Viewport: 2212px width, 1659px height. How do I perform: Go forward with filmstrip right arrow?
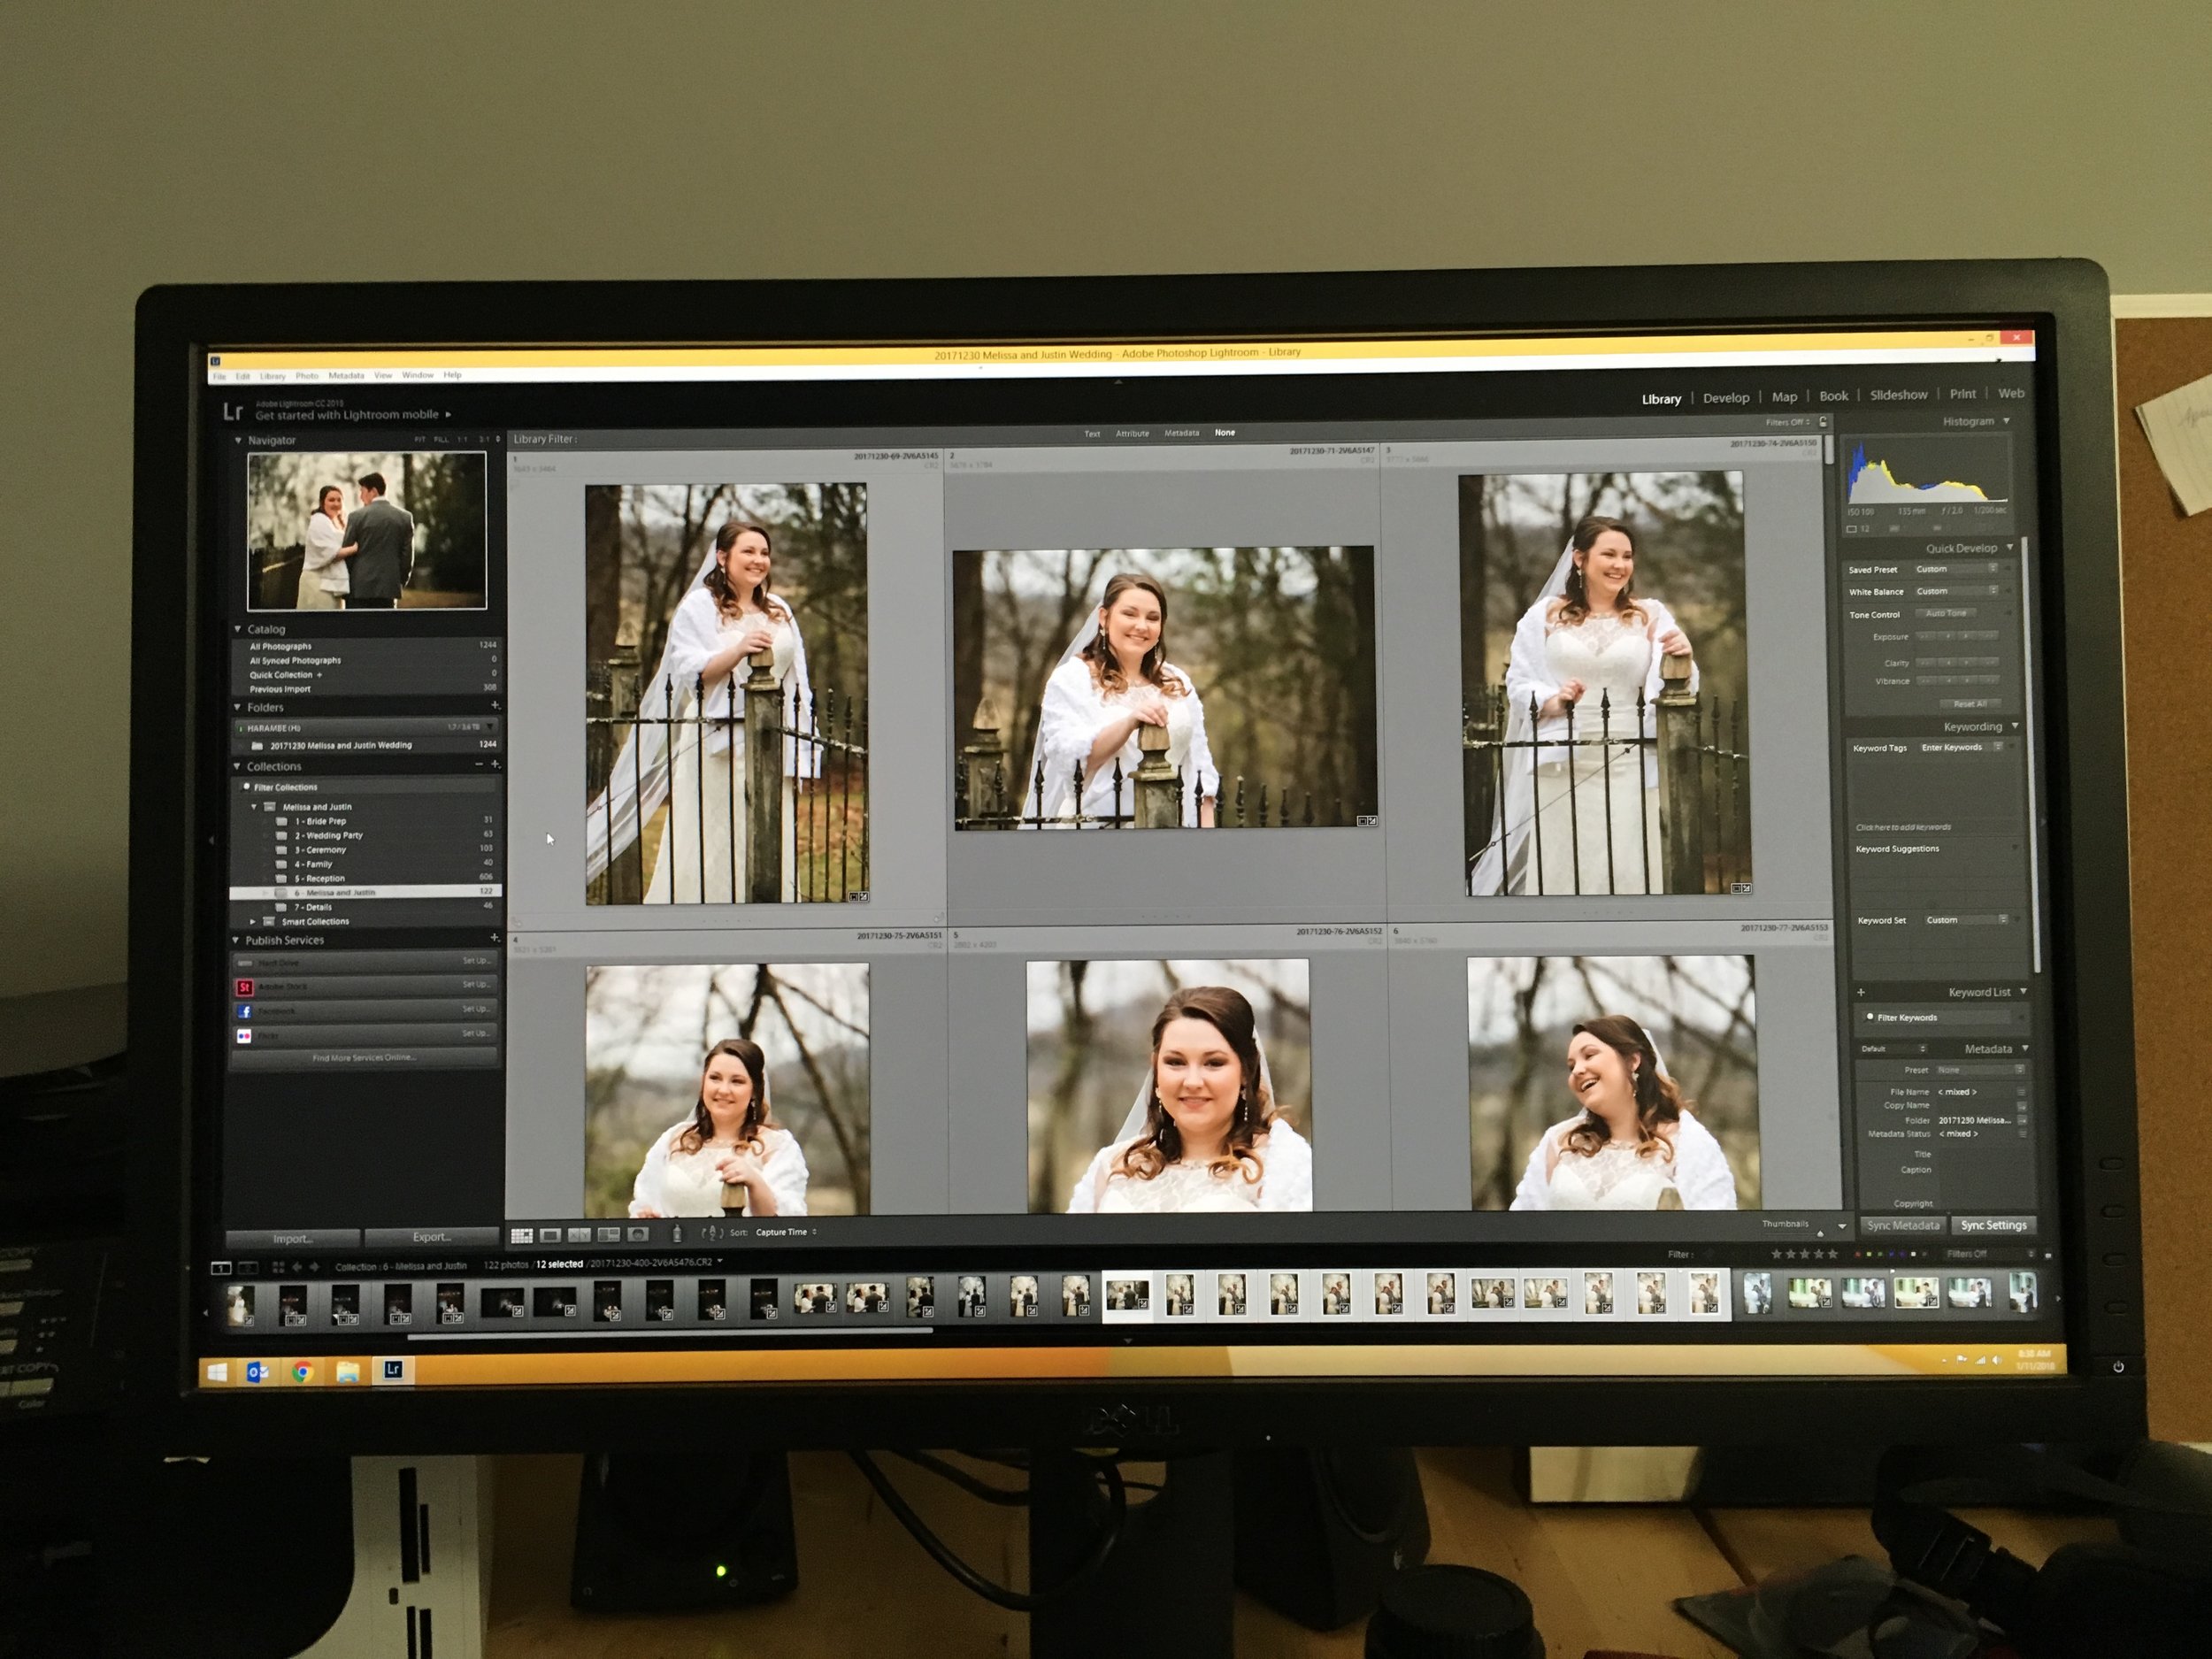pyautogui.click(x=314, y=1267)
